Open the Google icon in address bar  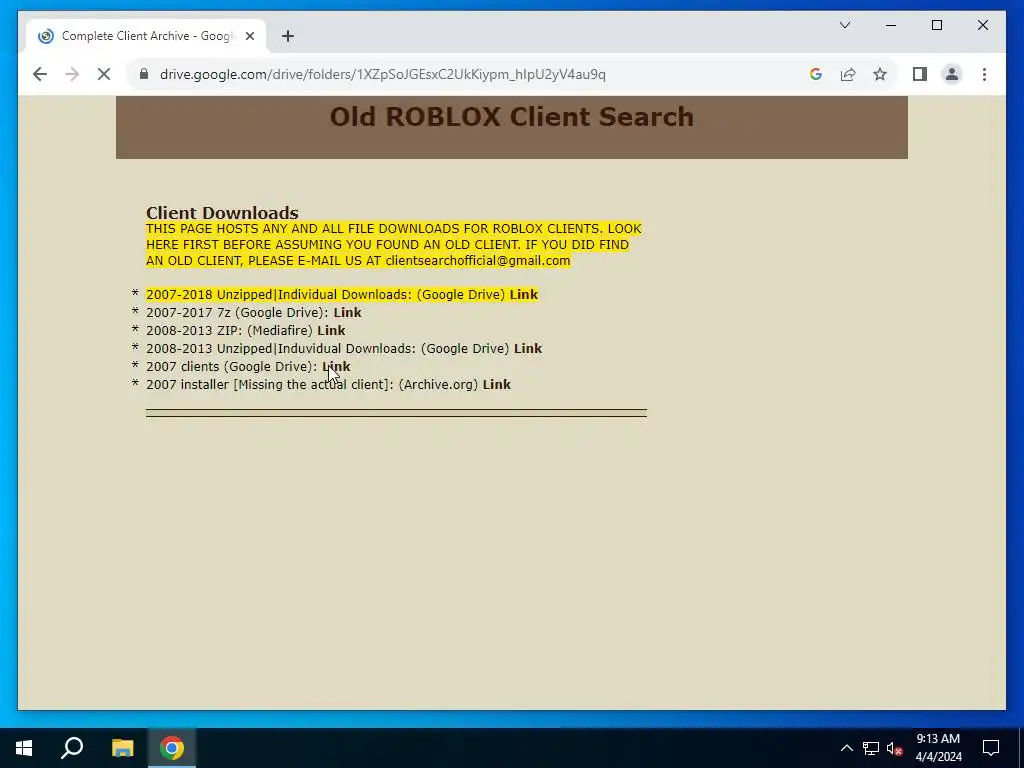tap(816, 74)
